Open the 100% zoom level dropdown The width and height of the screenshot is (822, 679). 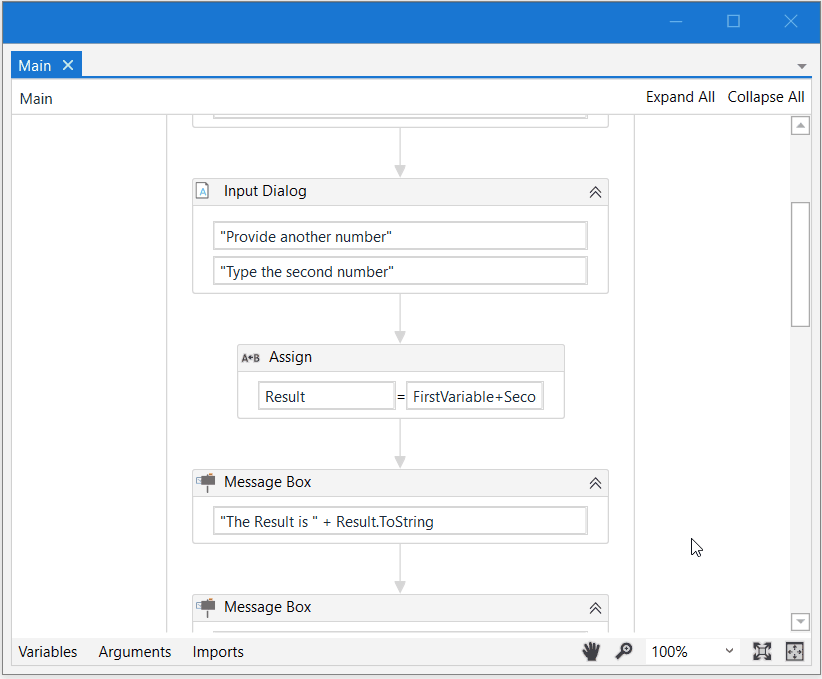pyautogui.click(x=729, y=651)
